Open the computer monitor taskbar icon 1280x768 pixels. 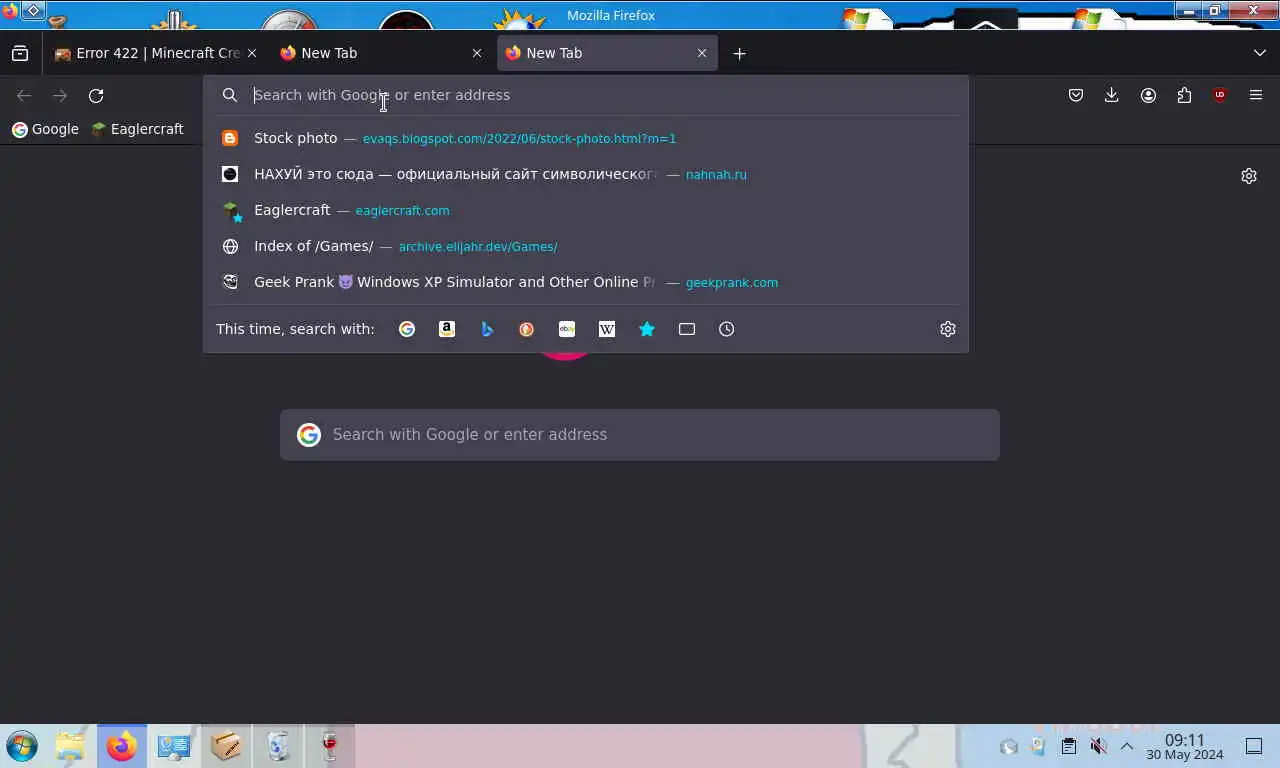point(174,746)
